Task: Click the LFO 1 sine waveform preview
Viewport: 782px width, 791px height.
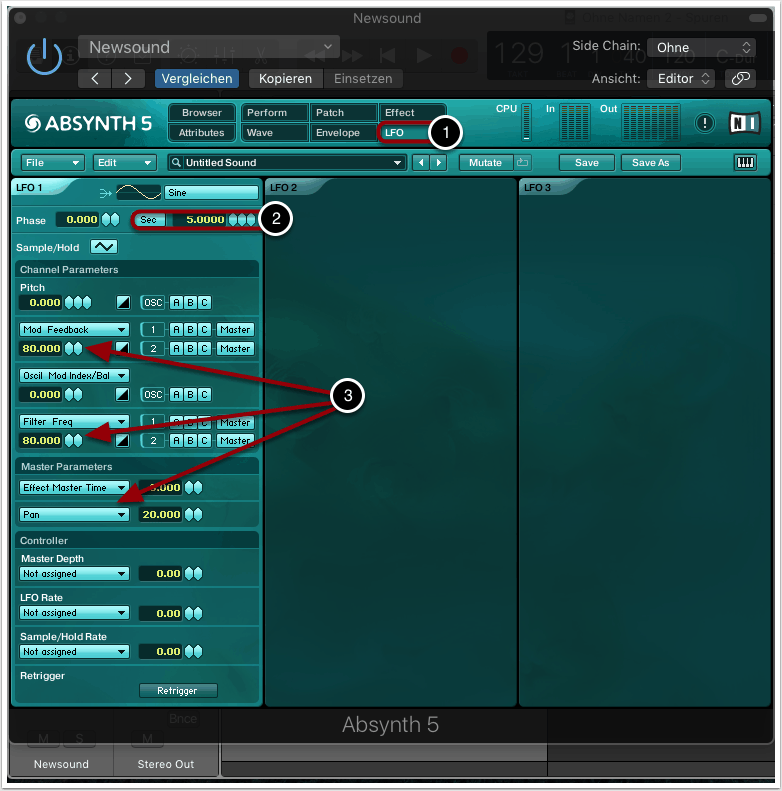Action: pyautogui.click(x=138, y=192)
